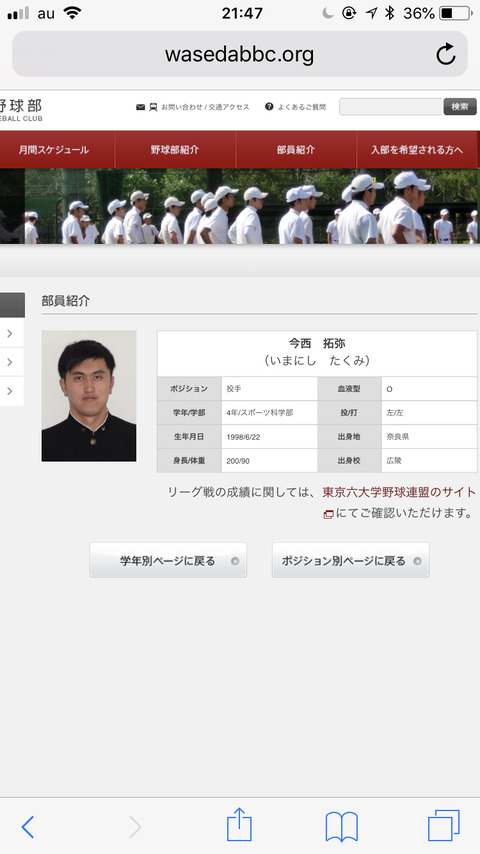Click the 部員紹介 section heading

pyautogui.click(x=66, y=301)
